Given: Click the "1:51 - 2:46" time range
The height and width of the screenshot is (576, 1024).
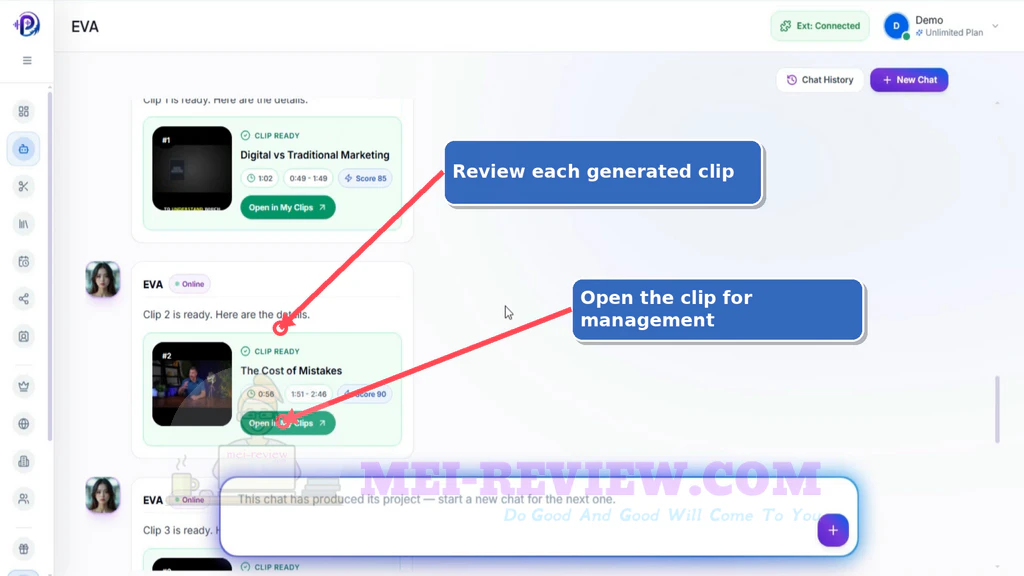Looking at the screenshot, I should click(308, 394).
